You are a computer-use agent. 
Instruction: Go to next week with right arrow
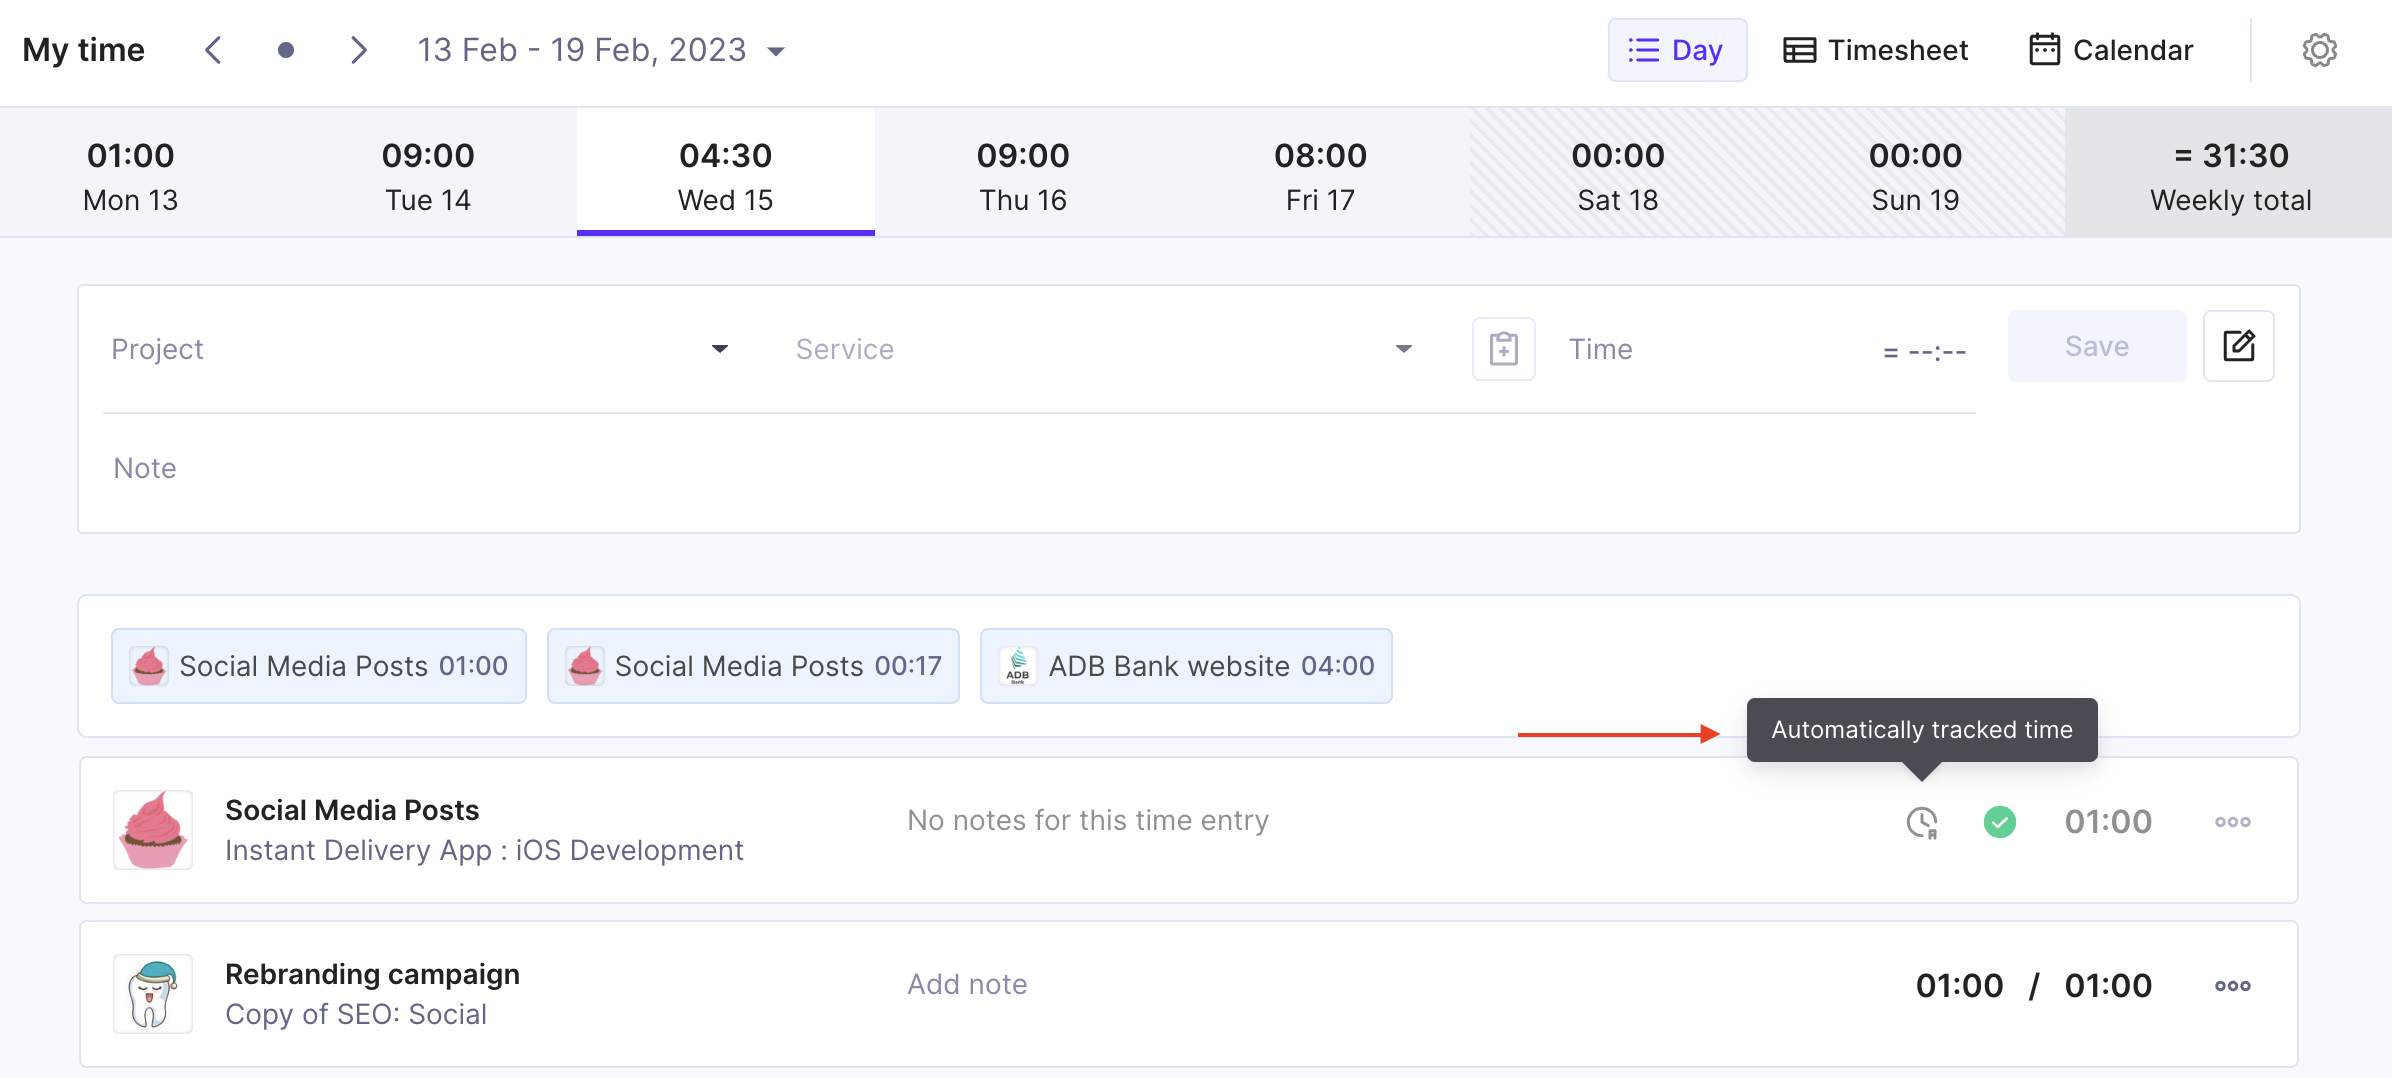pyautogui.click(x=358, y=50)
